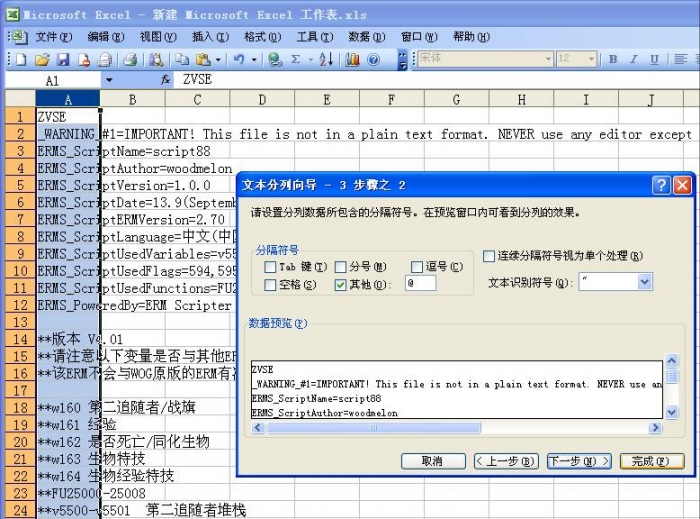Click the preview vertical scrollbar thumb
Screen dimensions: 700x519
[x=671, y=376]
